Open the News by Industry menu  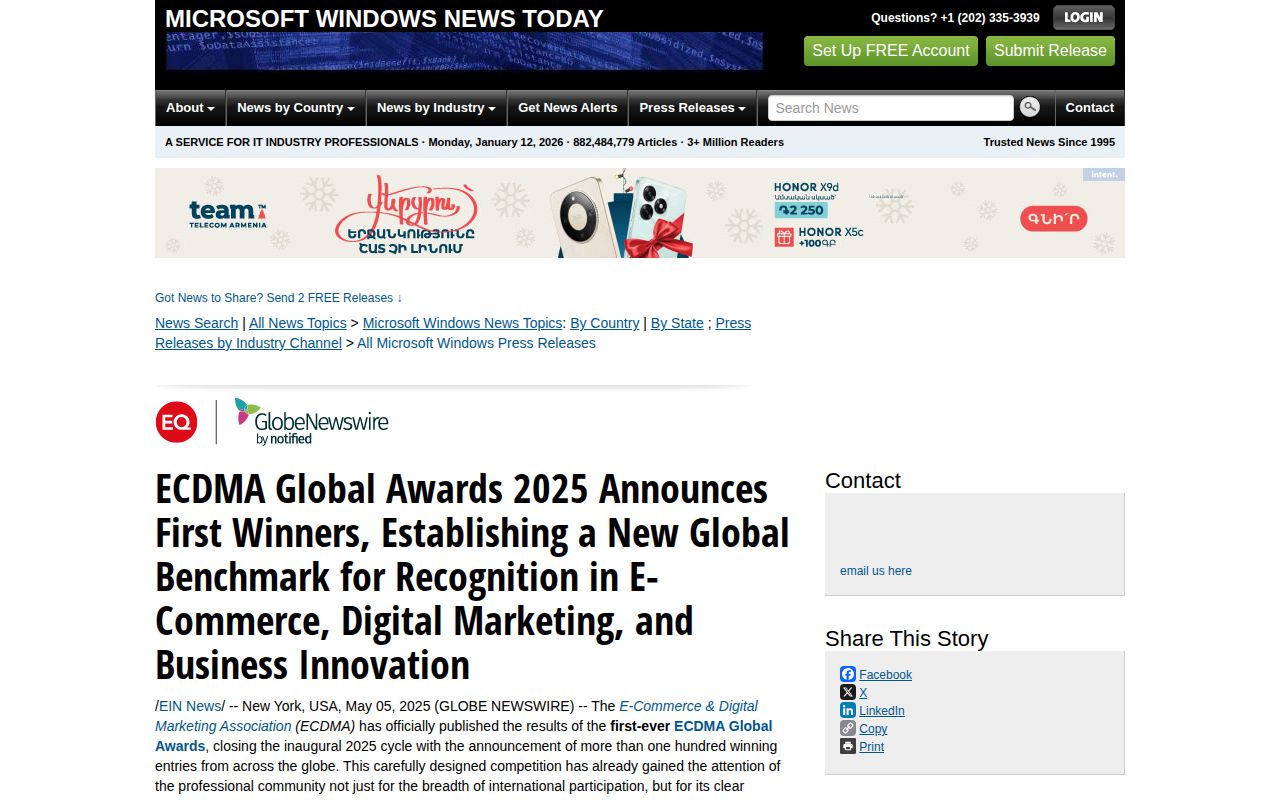pyautogui.click(x=436, y=107)
